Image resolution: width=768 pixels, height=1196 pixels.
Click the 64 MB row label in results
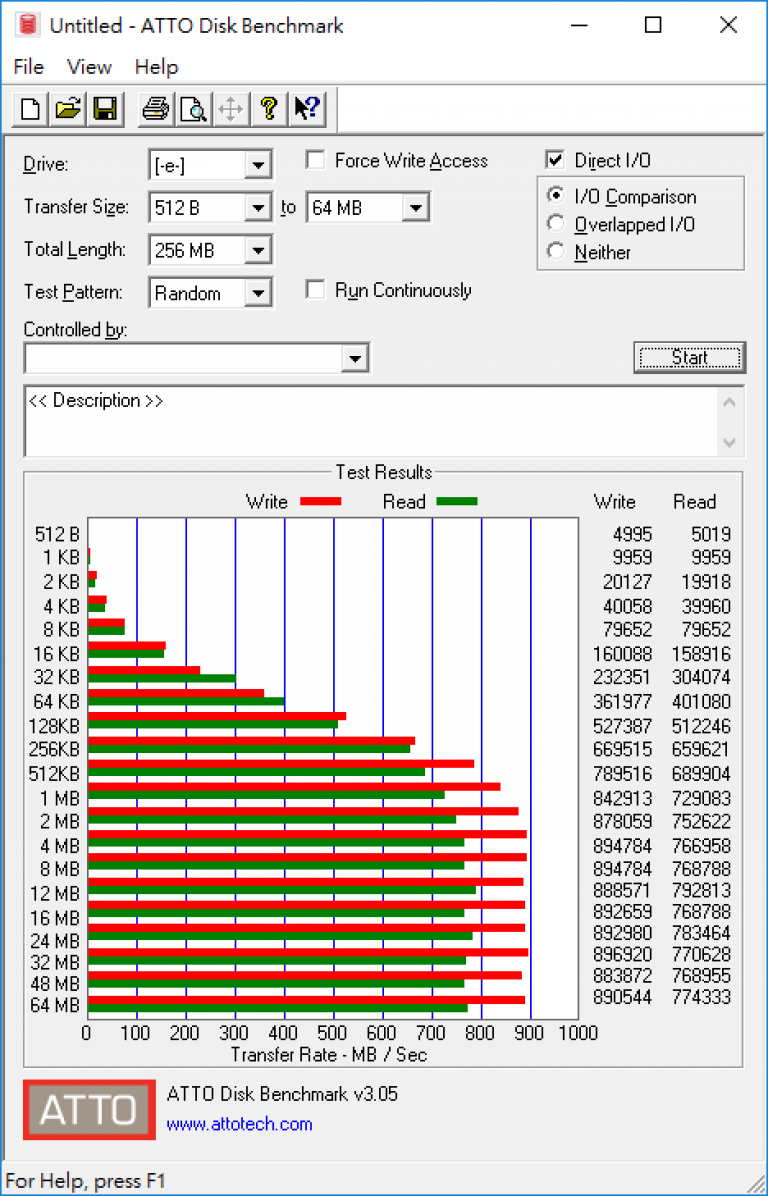tap(55, 1005)
